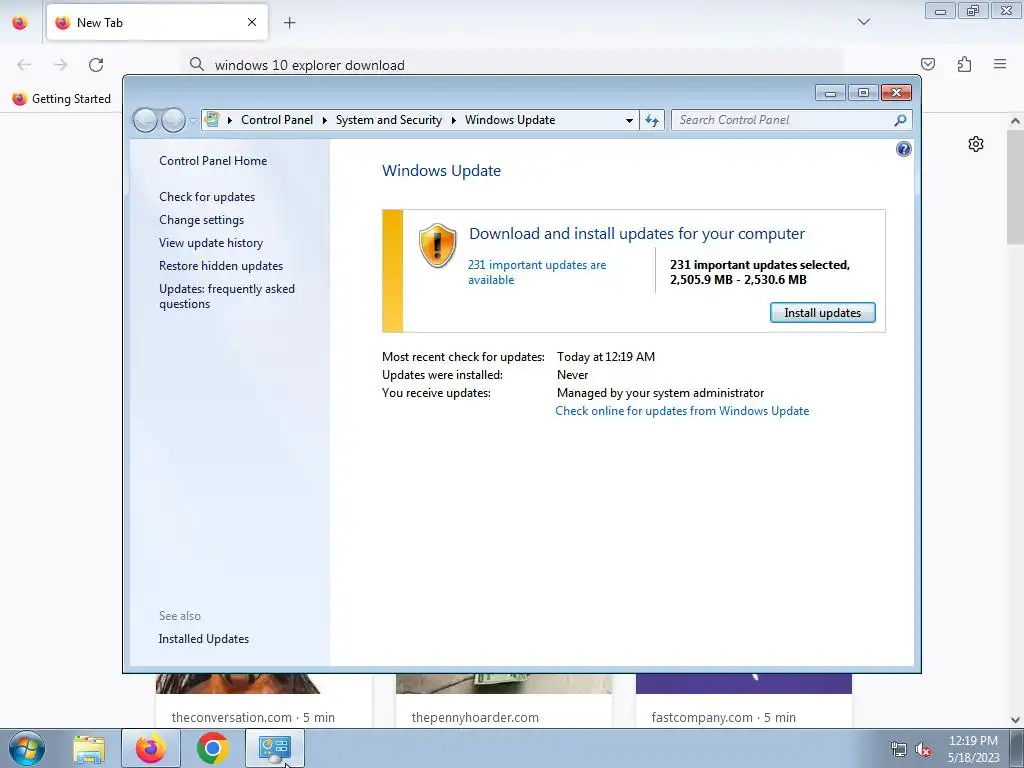
Task: Open Control Panel Home link
Action: 213,161
